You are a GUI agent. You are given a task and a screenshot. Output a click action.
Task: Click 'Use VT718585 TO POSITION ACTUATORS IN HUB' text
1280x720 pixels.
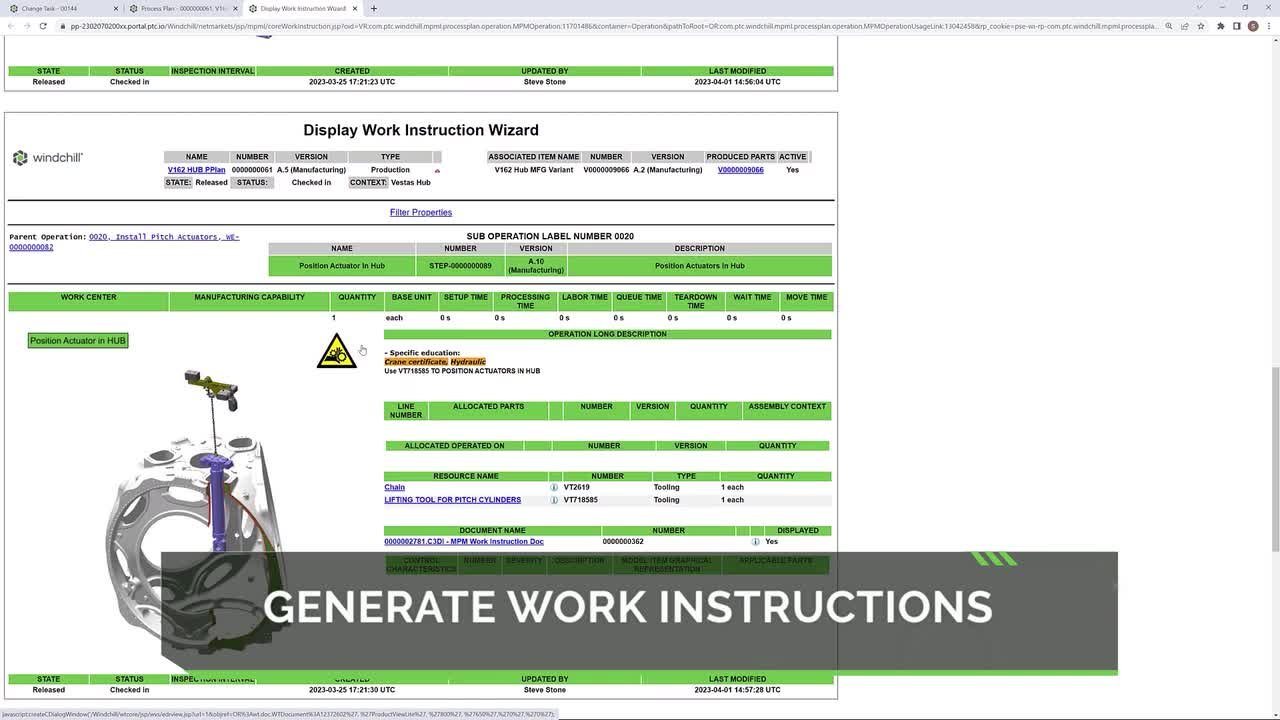[x=462, y=371]
